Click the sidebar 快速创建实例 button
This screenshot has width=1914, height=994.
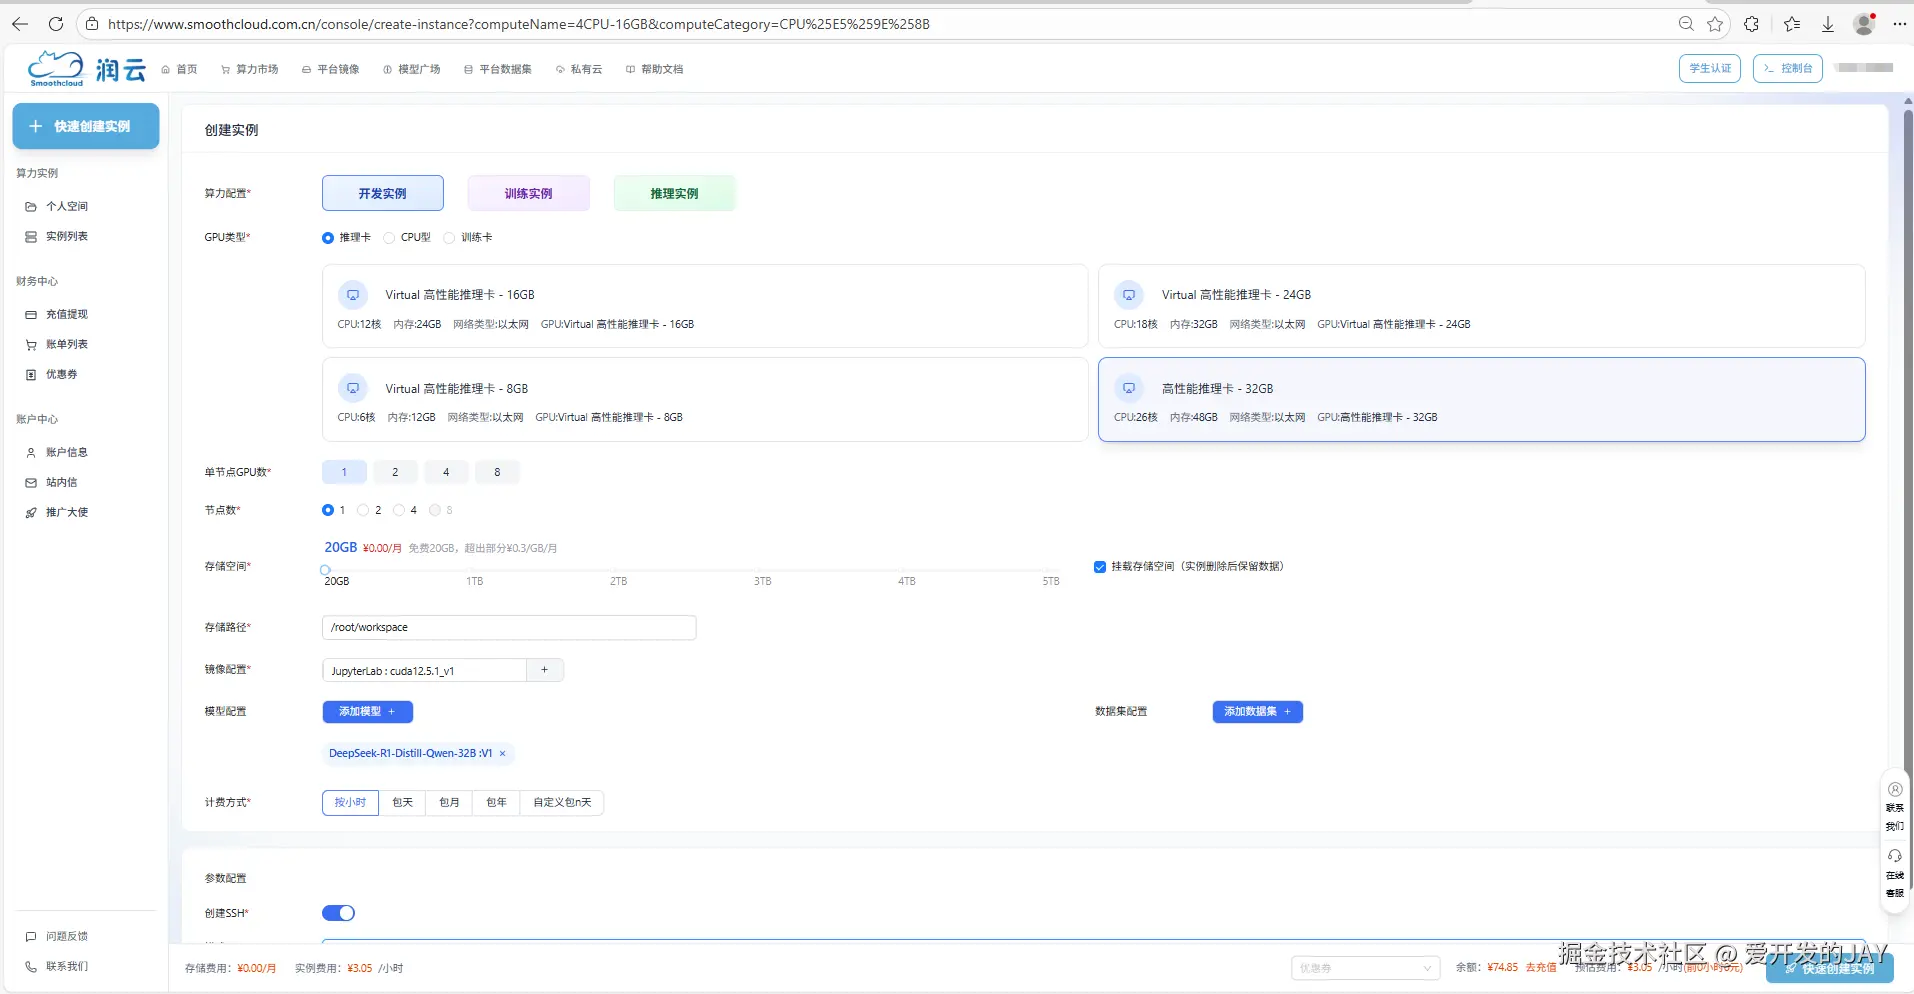click(86, 126)
